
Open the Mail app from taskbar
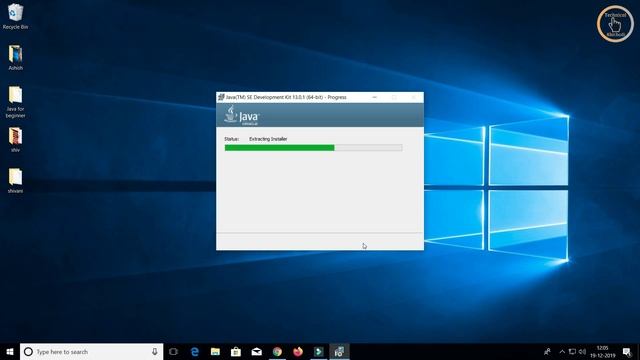point(256,351)
